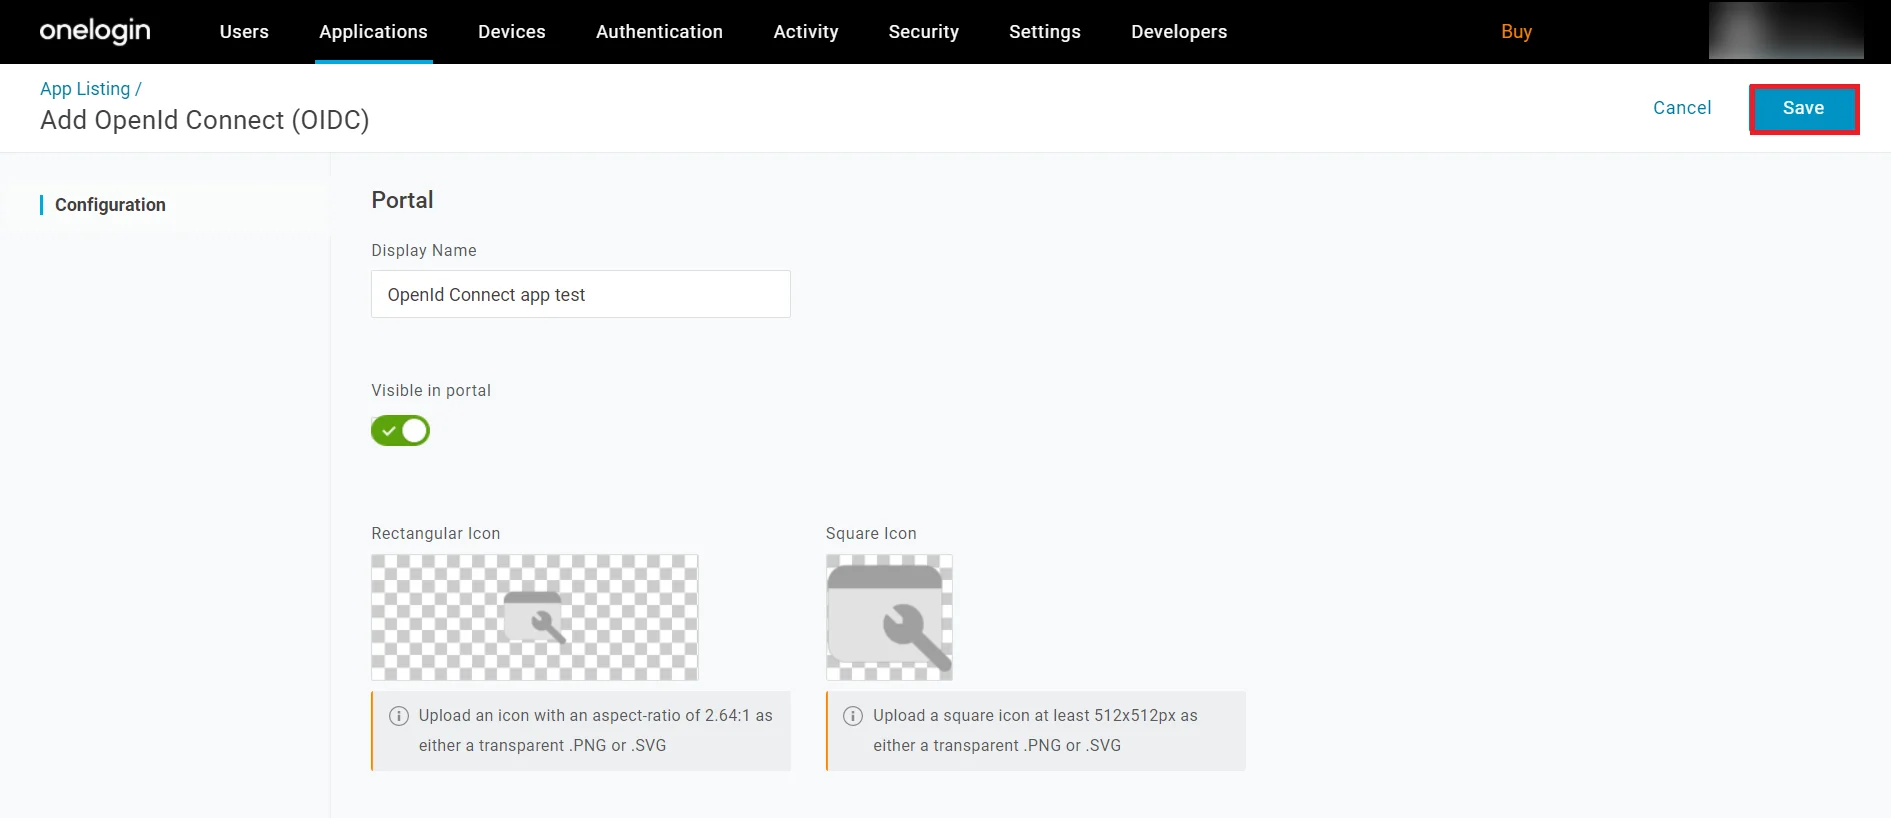Viewport: 1891px width, 818px height.
Task: Open the Applications menu
Action: 373,32
